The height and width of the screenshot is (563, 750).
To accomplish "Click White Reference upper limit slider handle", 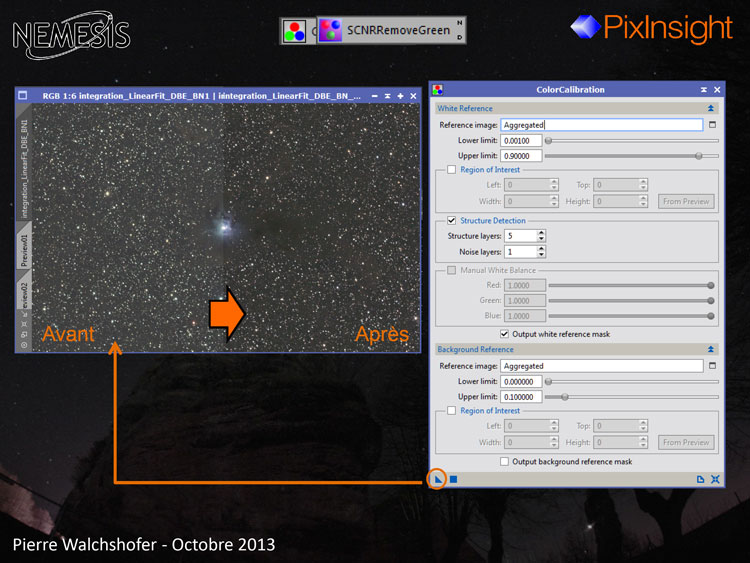I will click(699, 156).
